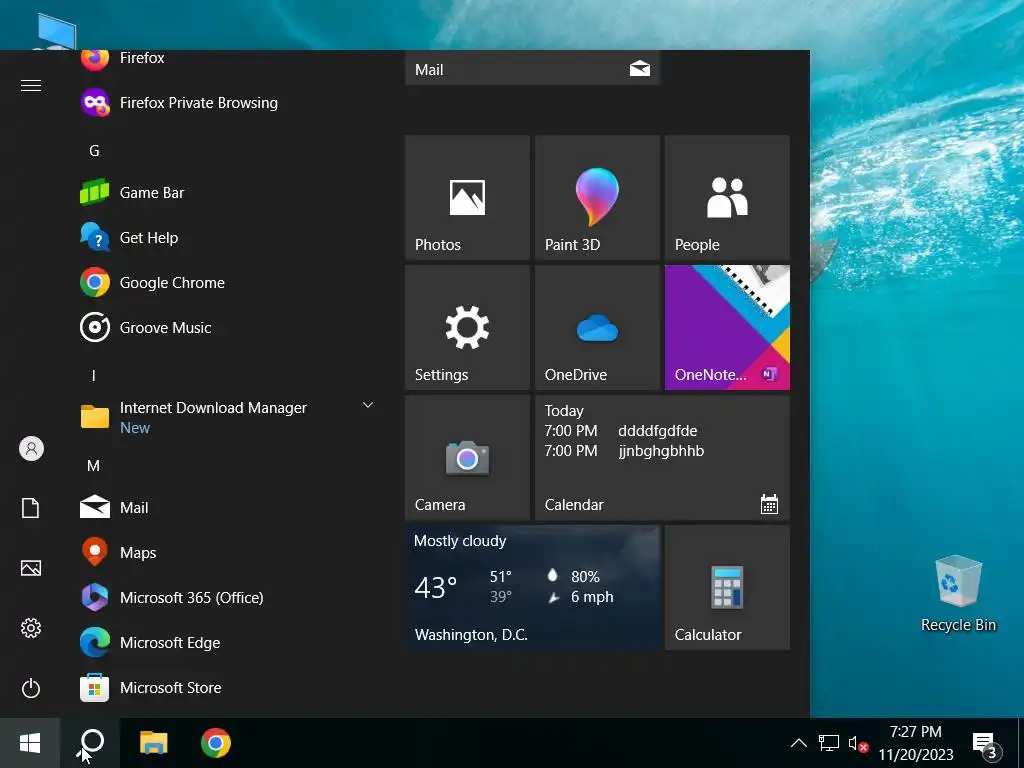Image resolution: width=1024 pixels, height=768 pixels.
Task: Open Documents from Start sidebar
Action: (x=31, y=508)
